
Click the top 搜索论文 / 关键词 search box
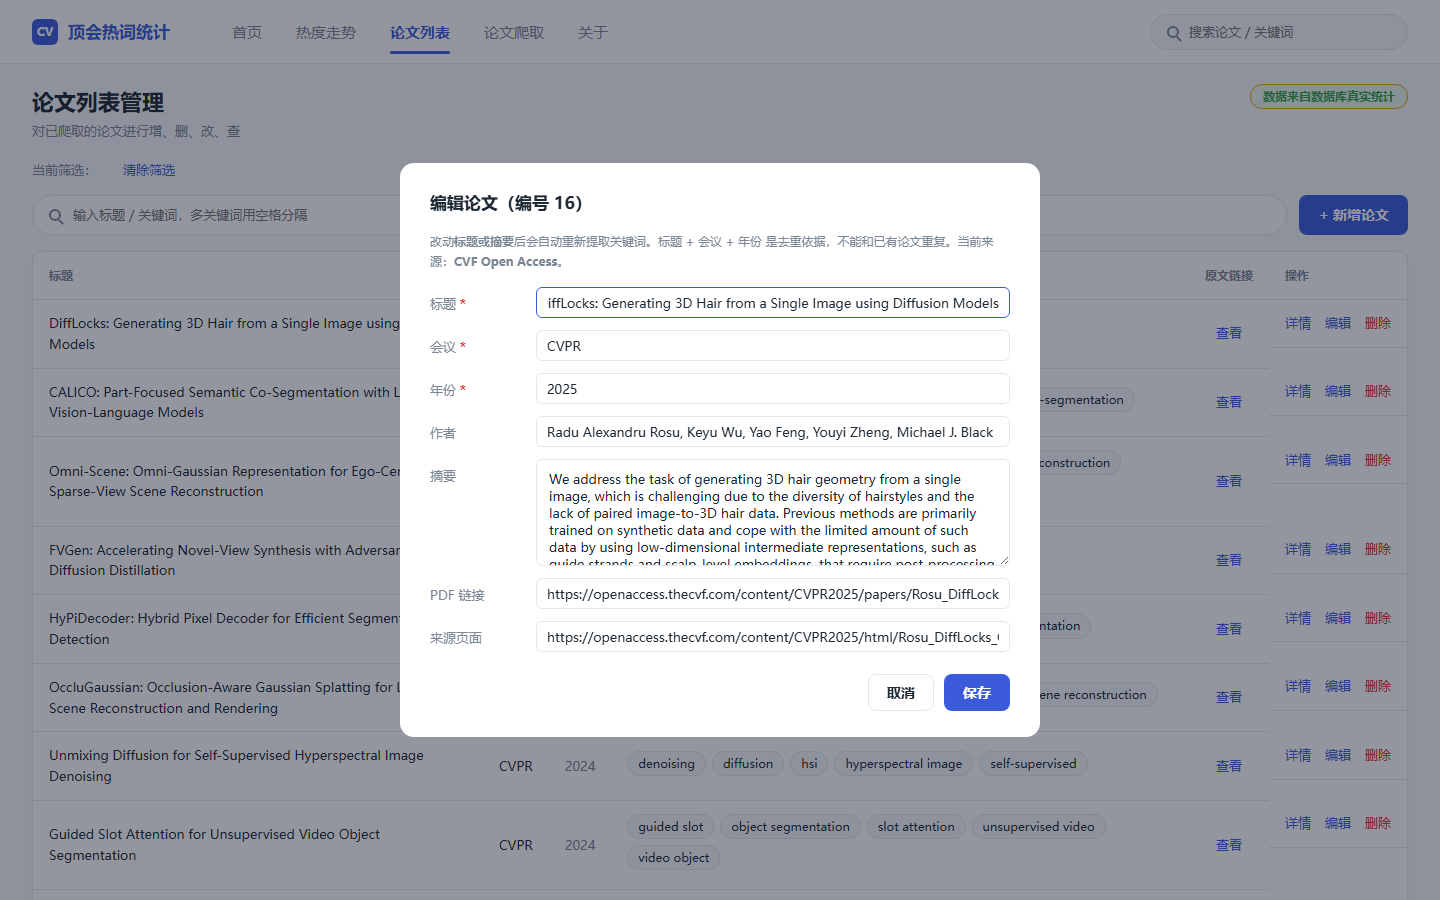[1279, 33]
